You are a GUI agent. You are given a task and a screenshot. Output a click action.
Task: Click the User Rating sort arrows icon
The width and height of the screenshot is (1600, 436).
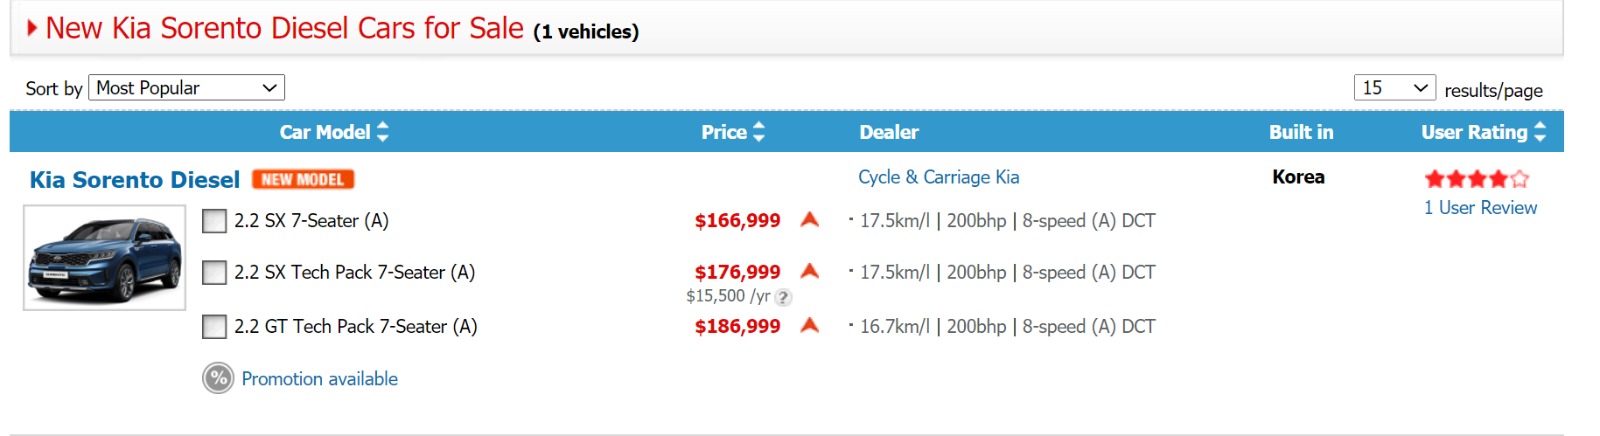(x=1540, y=132)
